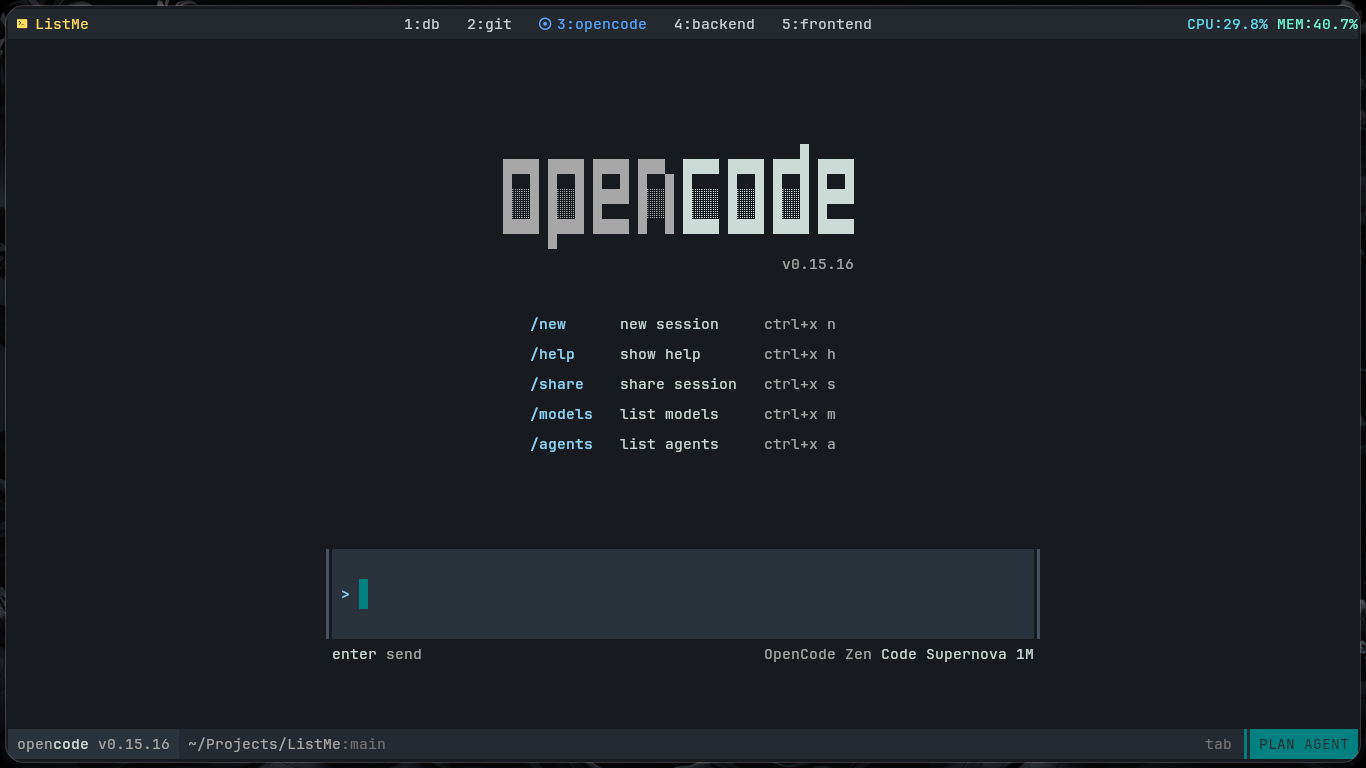Image resolution: width=1366 pixels, height=768 pixels.
Task: Click the 'ctrl+x m' shortcut hint
Action: [800, 415]
